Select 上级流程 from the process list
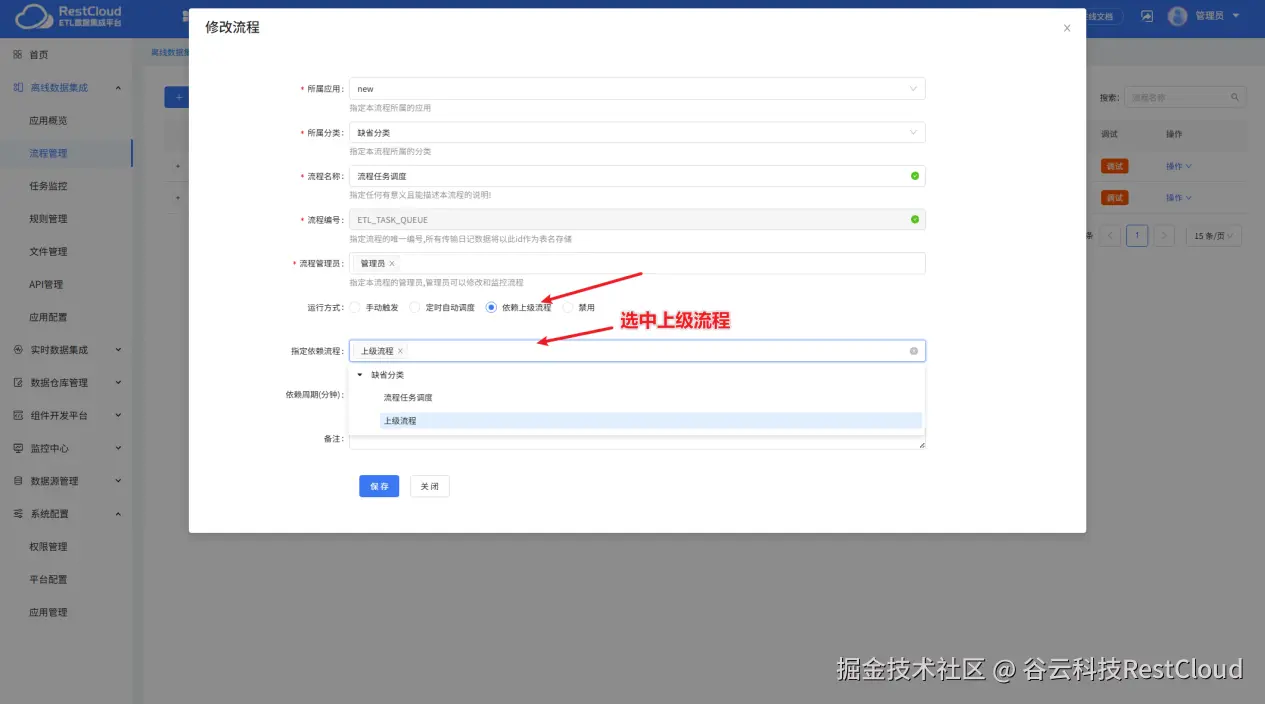 pyautogui.click(x=399, y=421)
